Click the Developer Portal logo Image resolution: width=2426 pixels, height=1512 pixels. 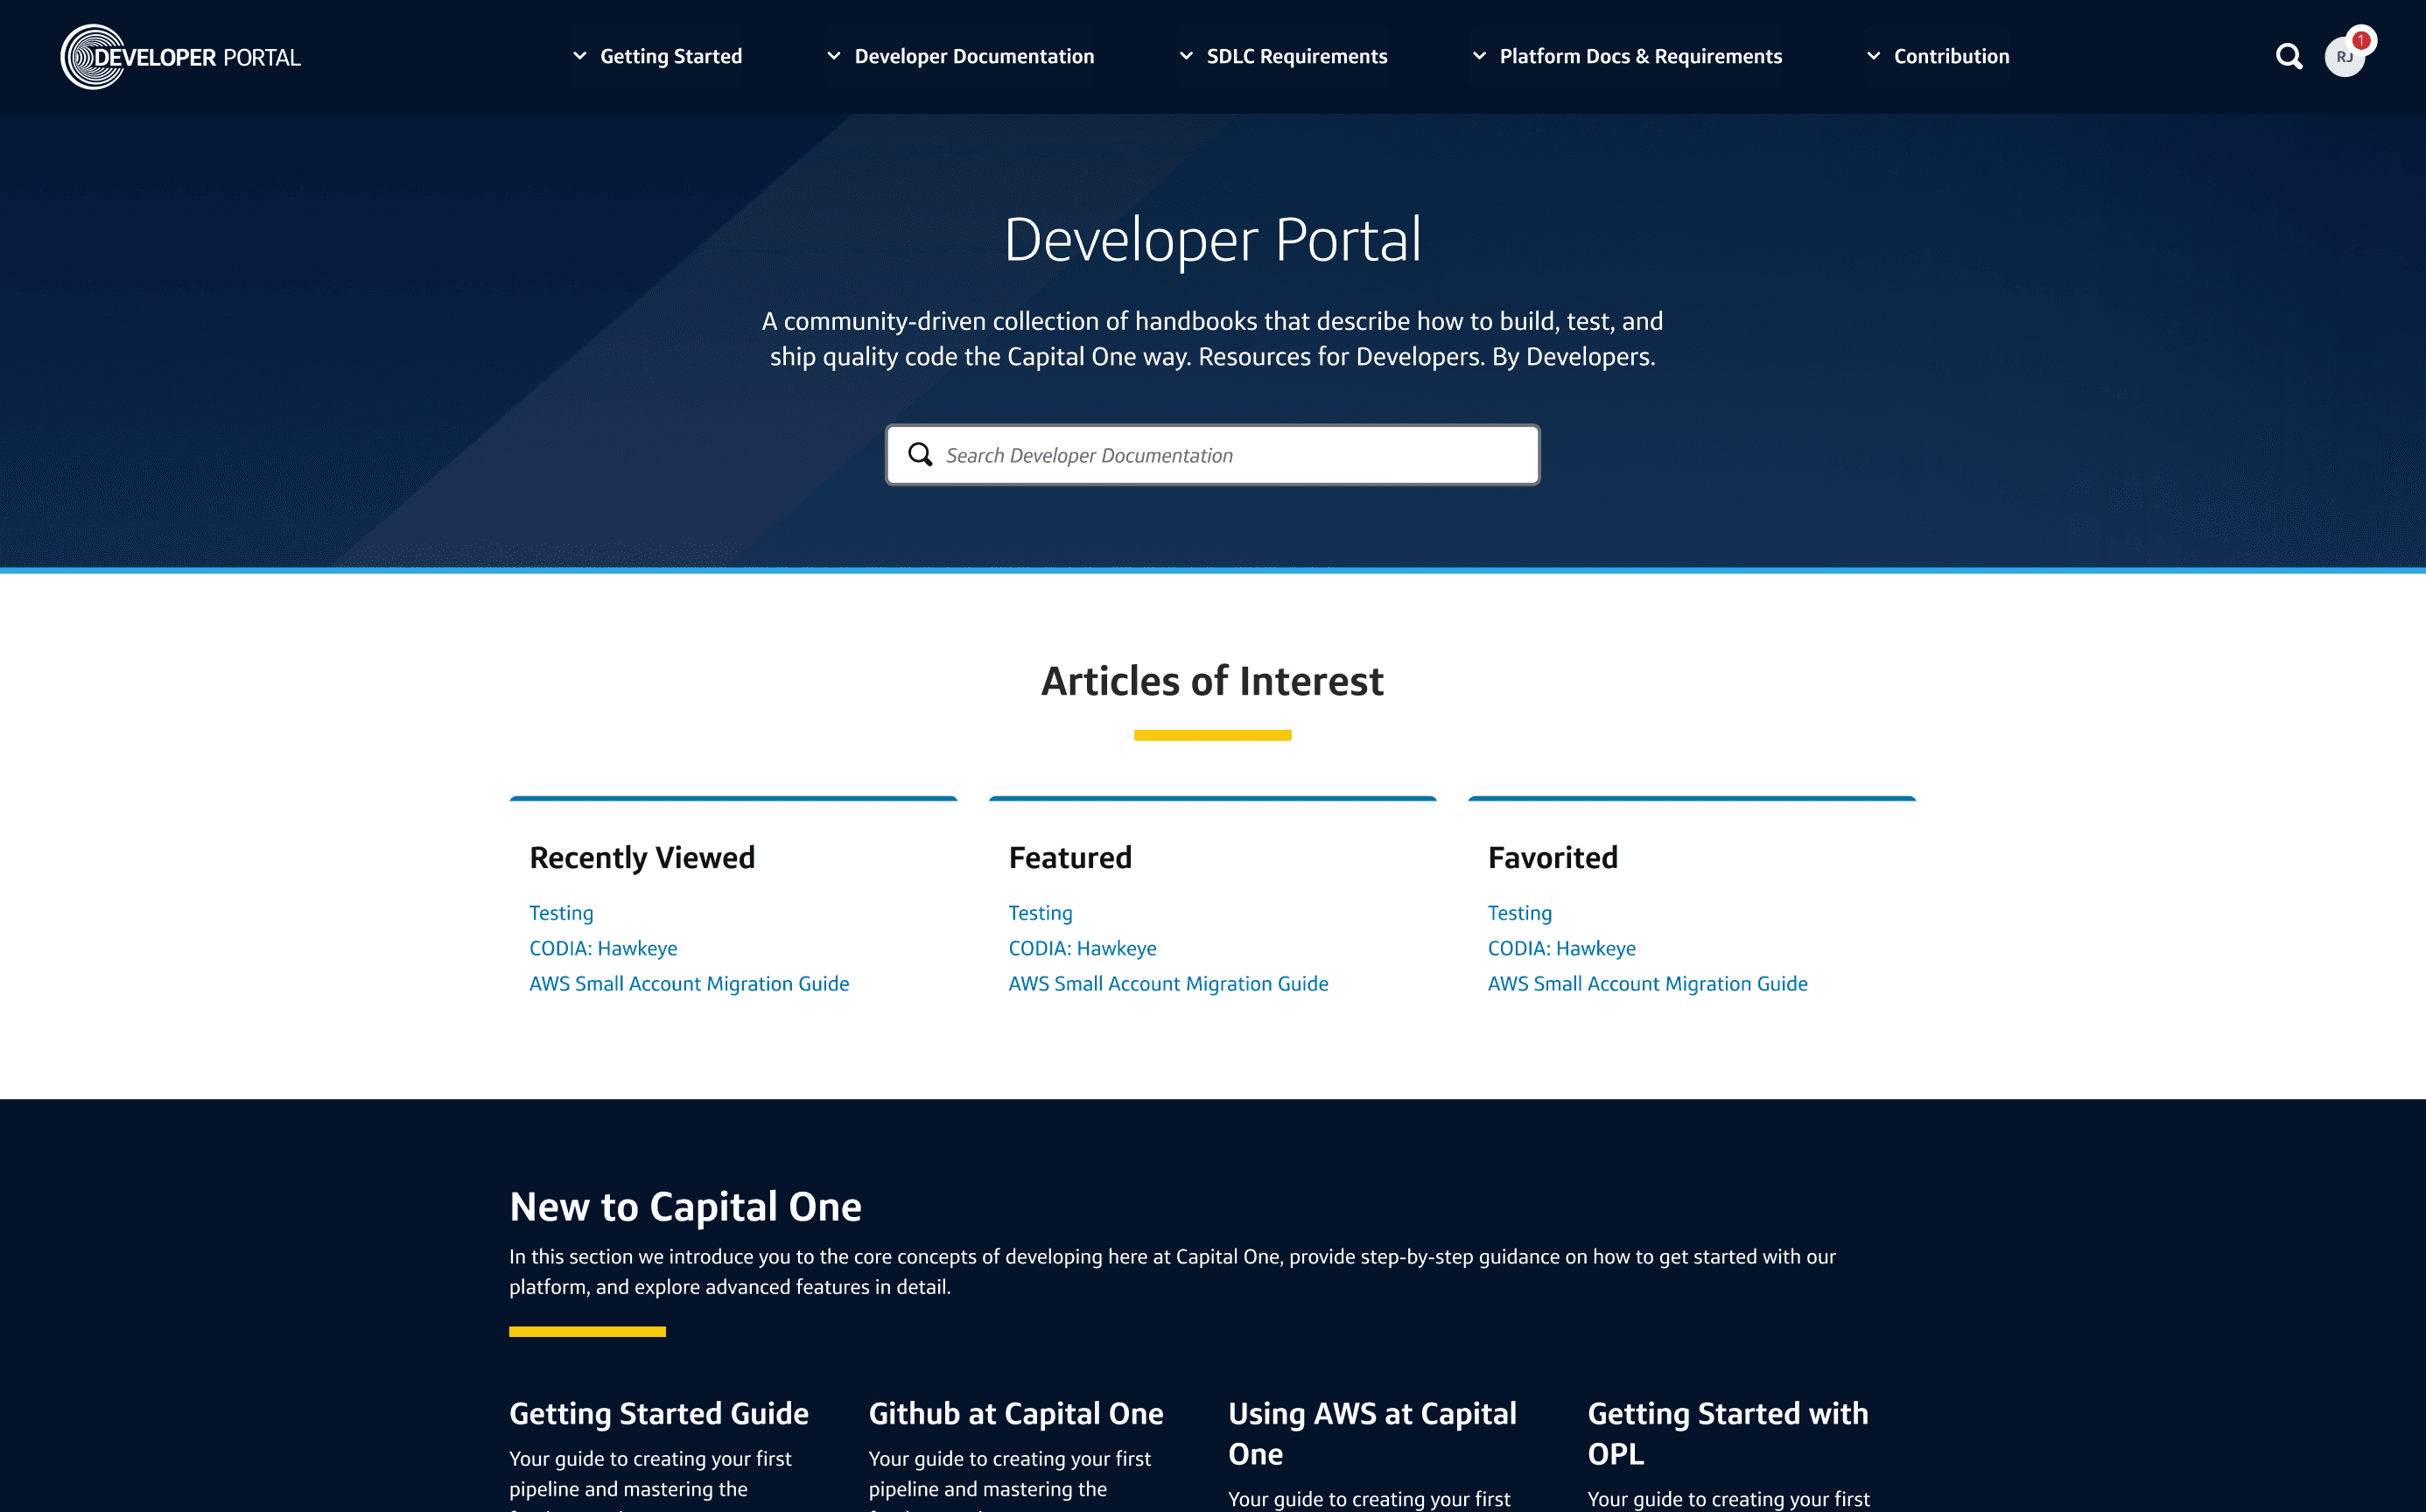point(181,57)
